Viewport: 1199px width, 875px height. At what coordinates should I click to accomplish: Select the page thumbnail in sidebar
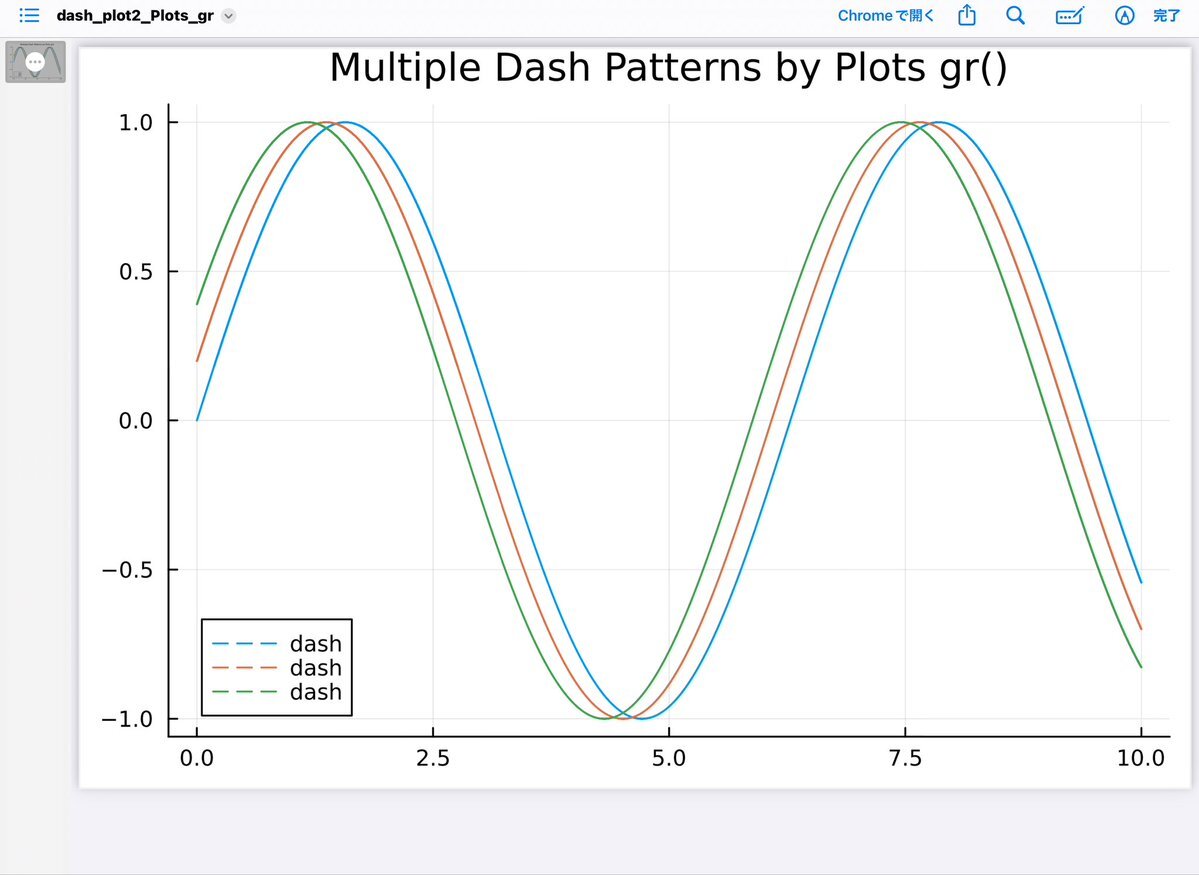point(35,62)
